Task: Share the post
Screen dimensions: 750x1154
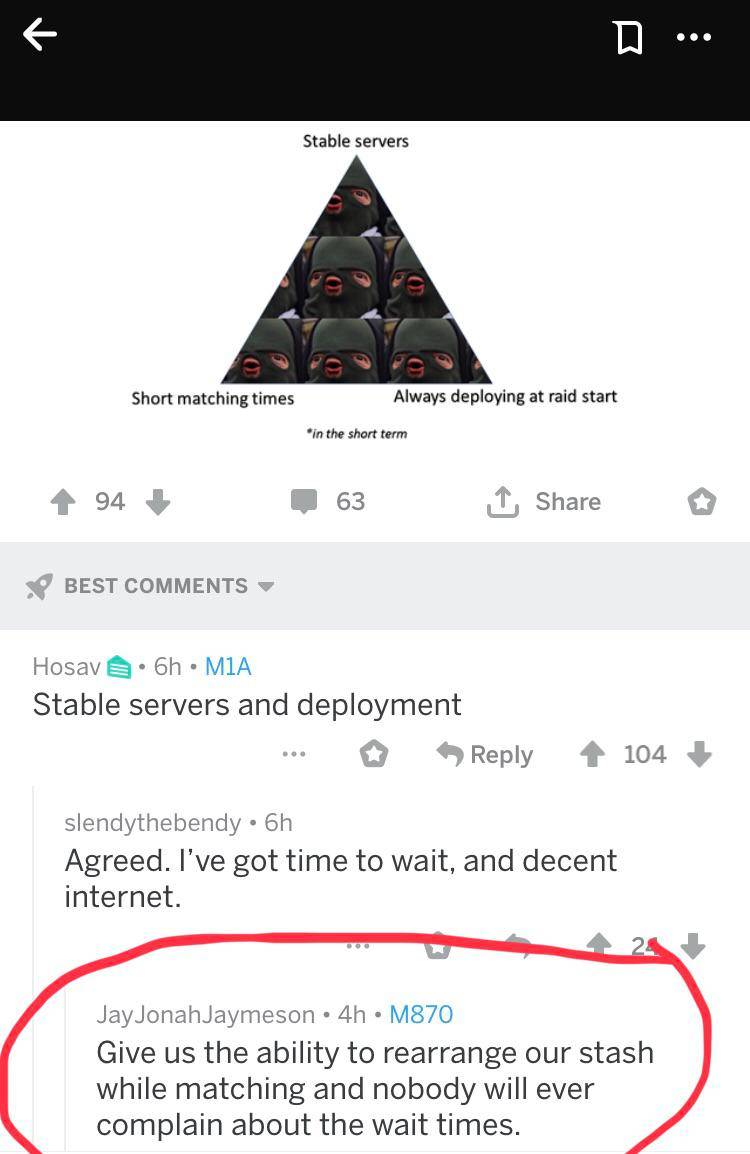Action: [x=544, y=502]
